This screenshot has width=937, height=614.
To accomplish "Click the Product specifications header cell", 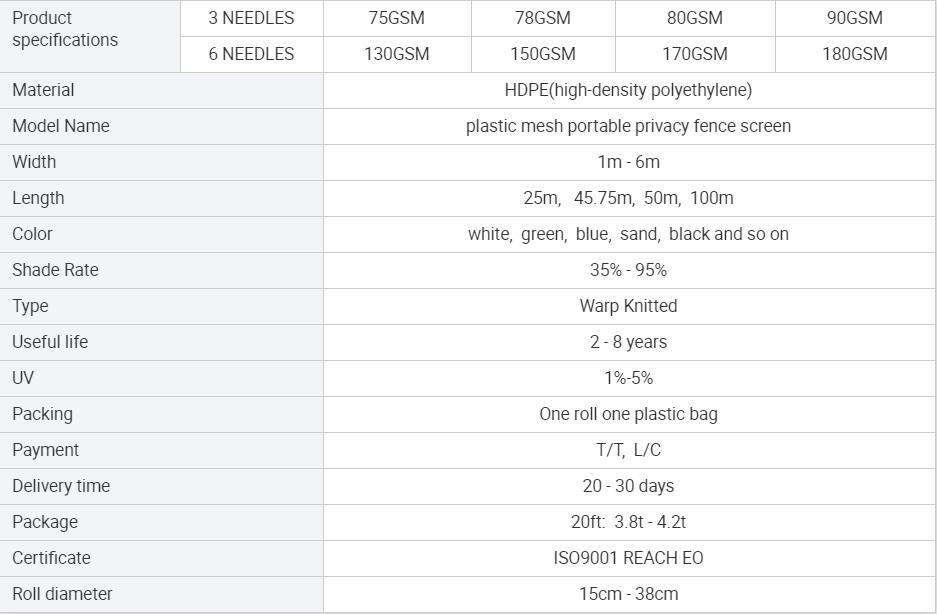I will pyautogui.click(x=65, y=29).
